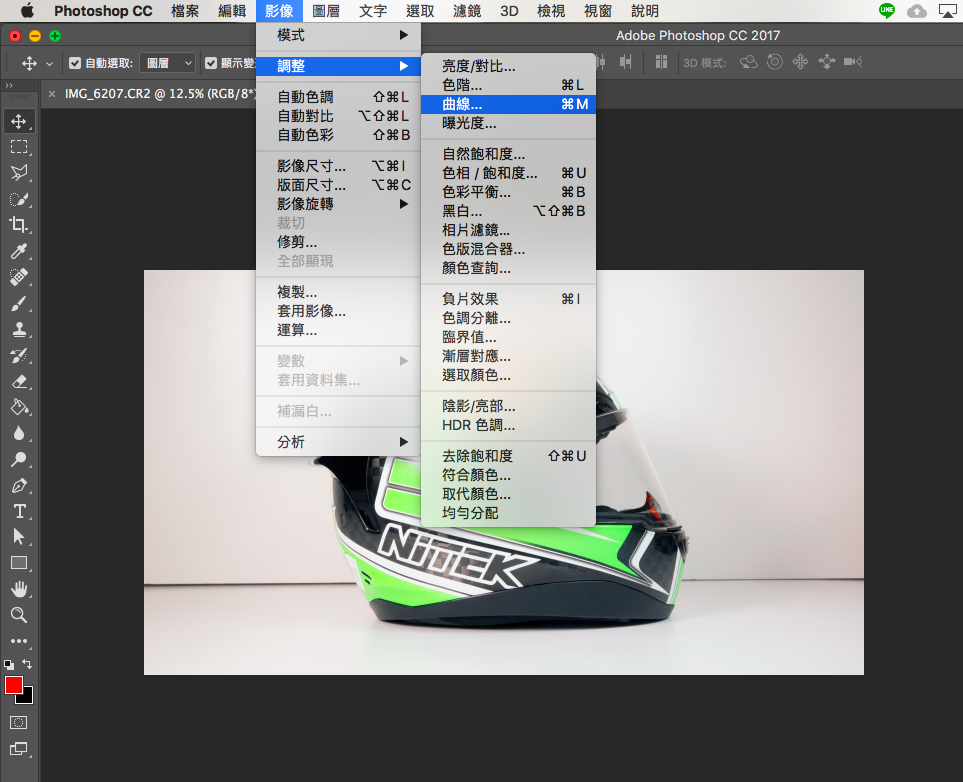963x782 pixels.
Task: Select 版面尺寸... menu item
Action: tap(338, 184)
